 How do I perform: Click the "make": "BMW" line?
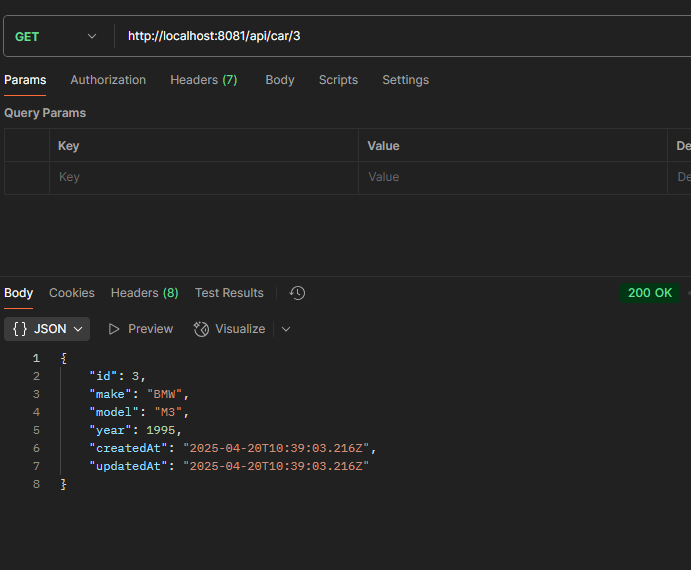[x=139, y=394]
